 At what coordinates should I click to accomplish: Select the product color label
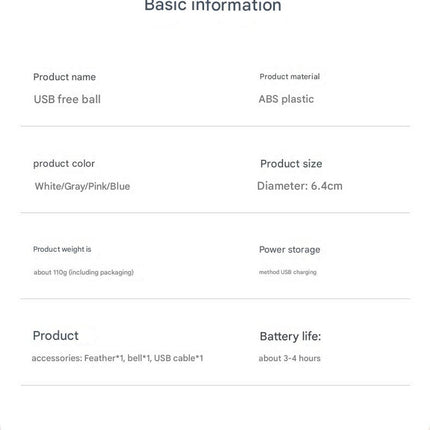tap(64, 164)
